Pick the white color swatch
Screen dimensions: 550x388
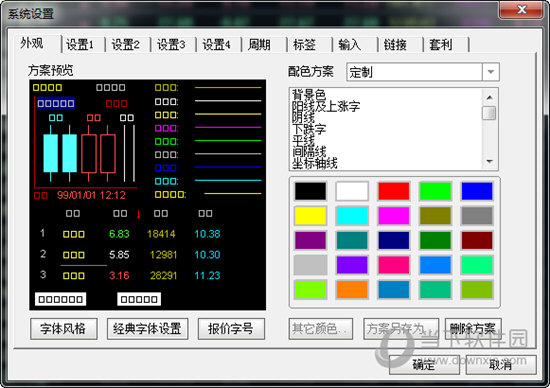point(352,191)
